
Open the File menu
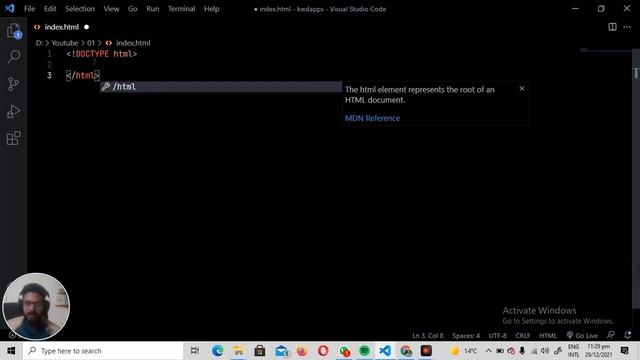click(29, 9)
